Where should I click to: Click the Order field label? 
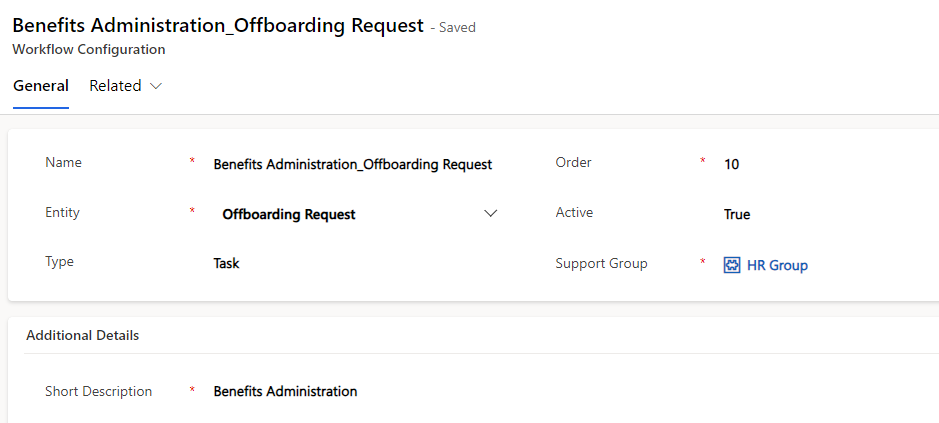[x=574, y=163]
